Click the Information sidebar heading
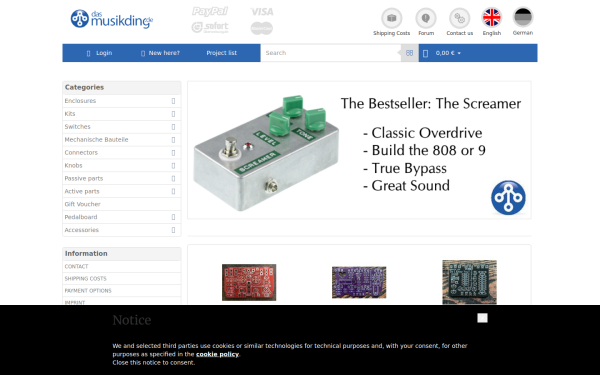This screenshot has height=375, width=600. 86,253
